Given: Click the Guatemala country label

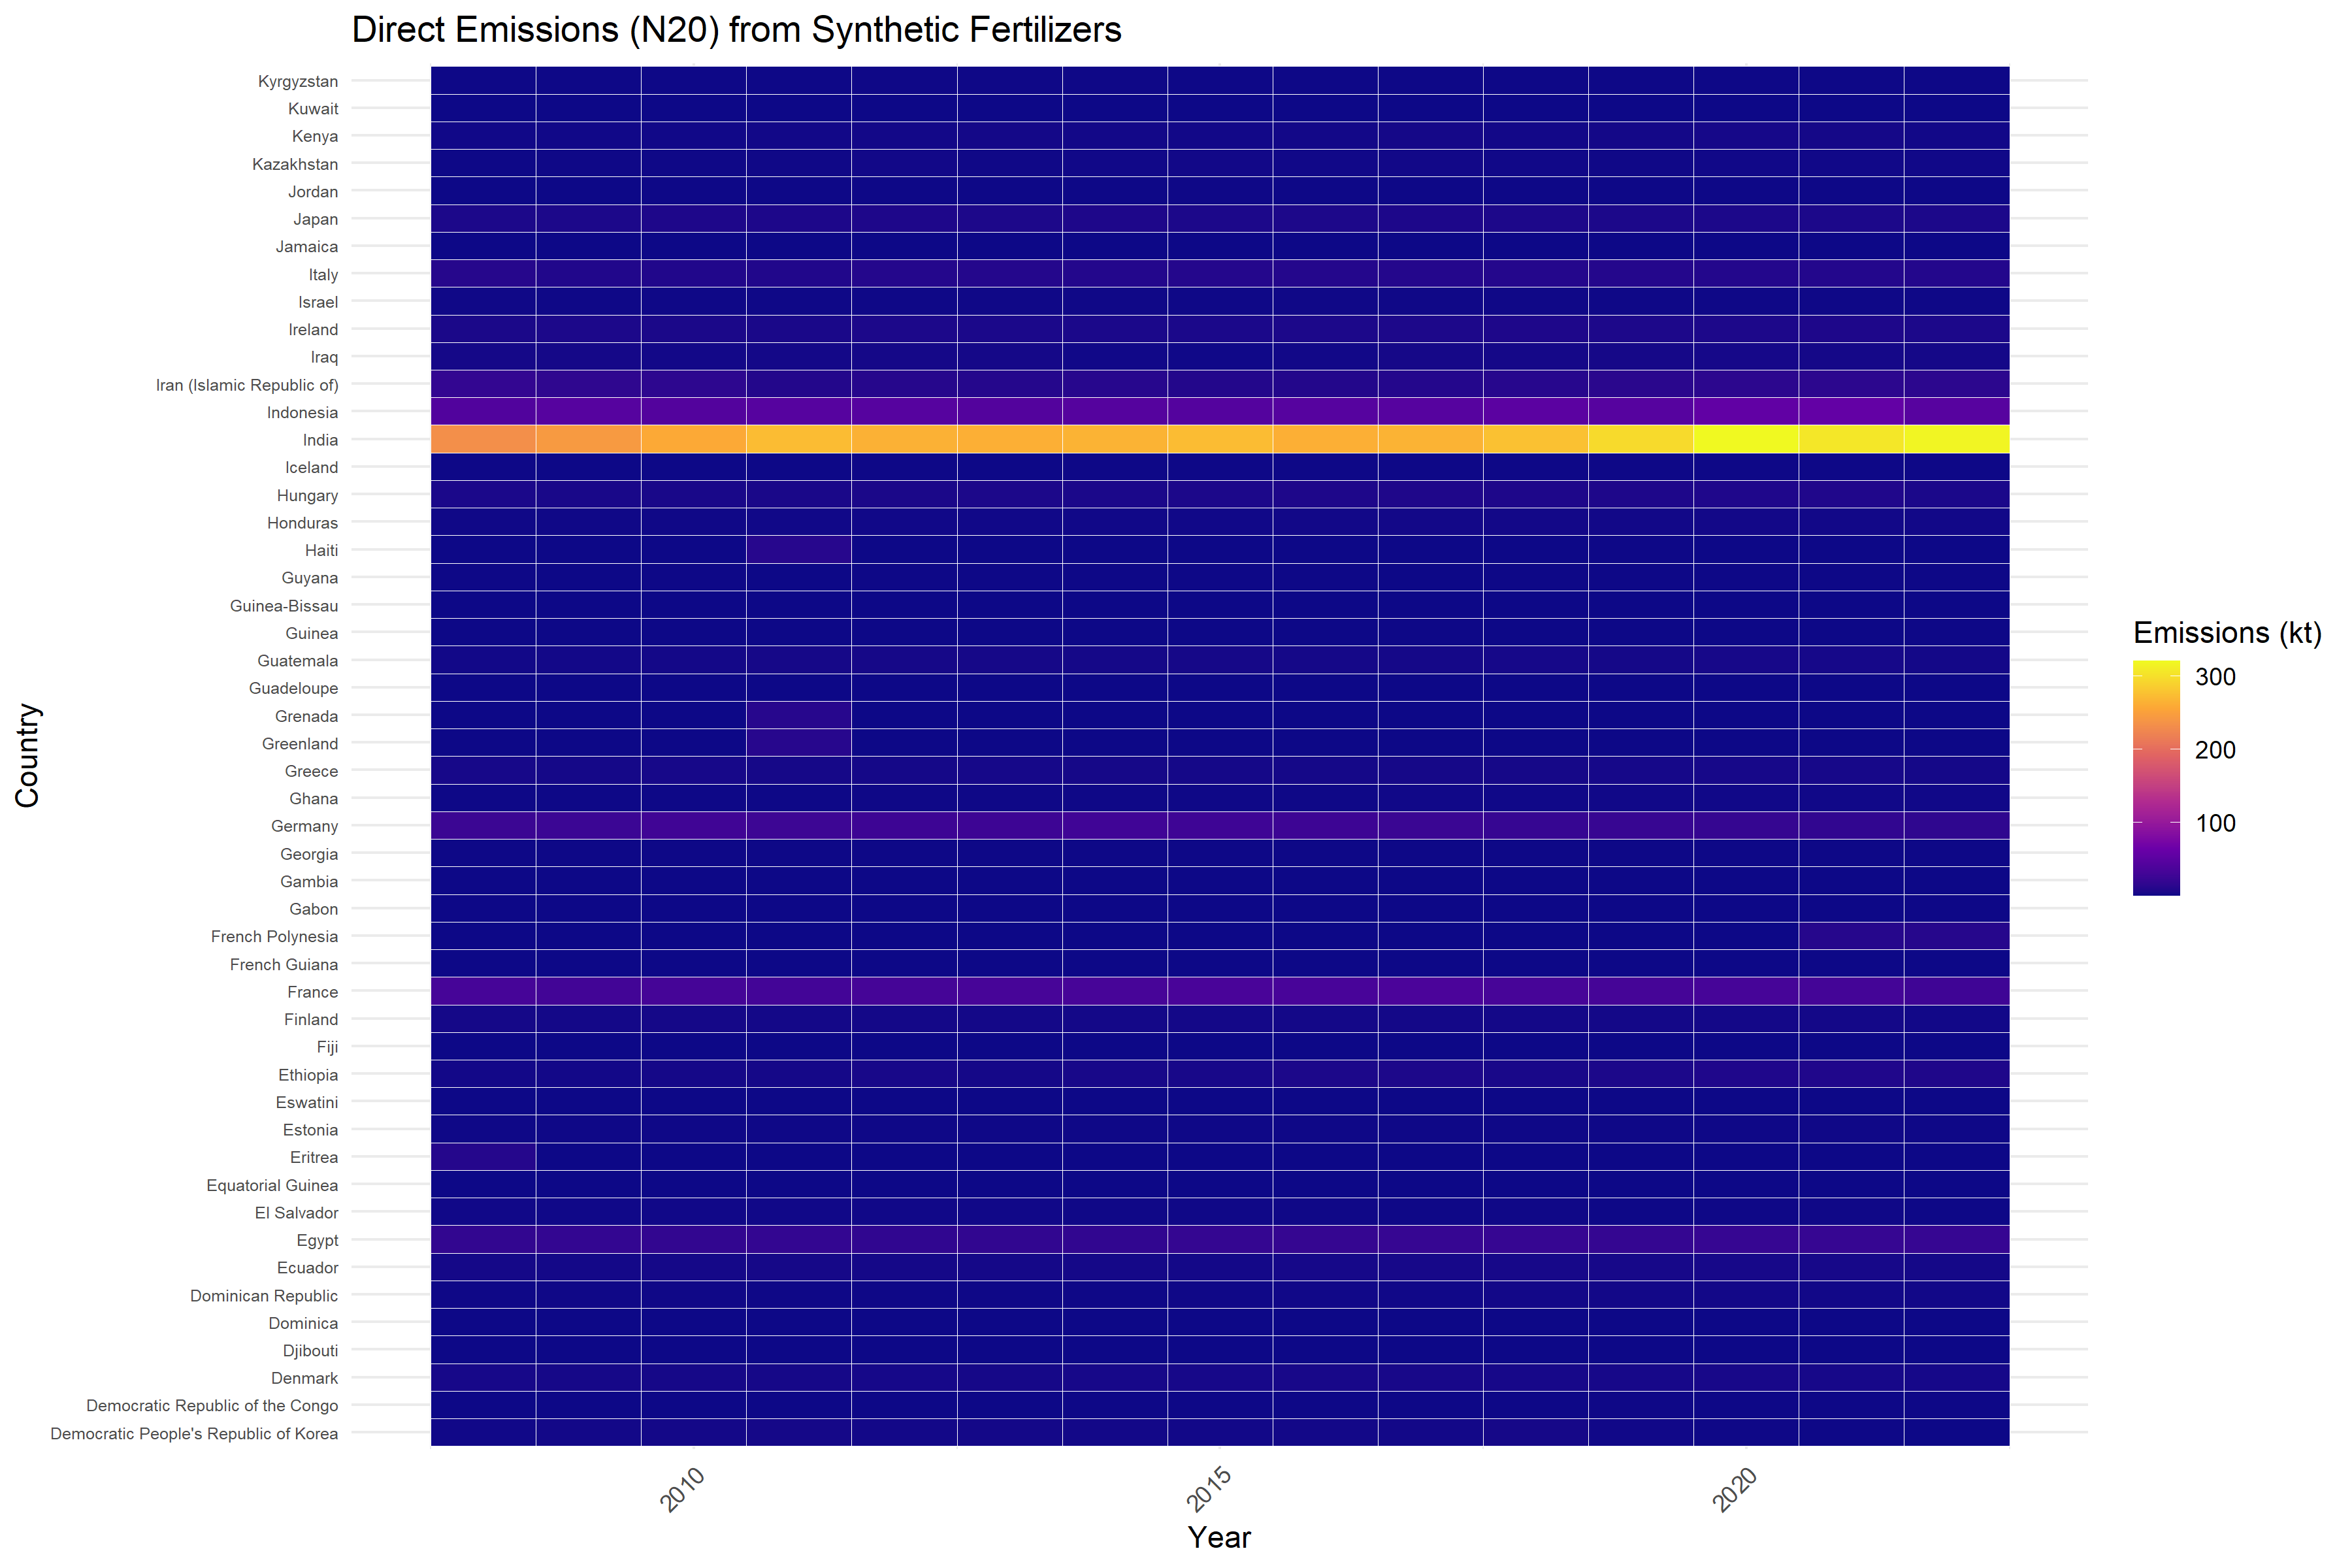Looking at the screenshot, I should tap(297, 661).
